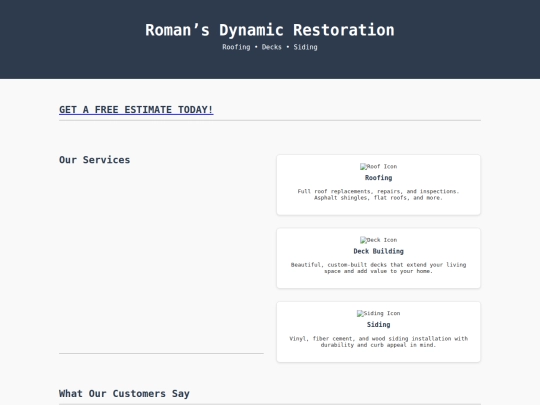Image resolution: width=540 pixels, height=405 pixels.
Task: Click the Roofing card heading
Action: tap(378, 178)
